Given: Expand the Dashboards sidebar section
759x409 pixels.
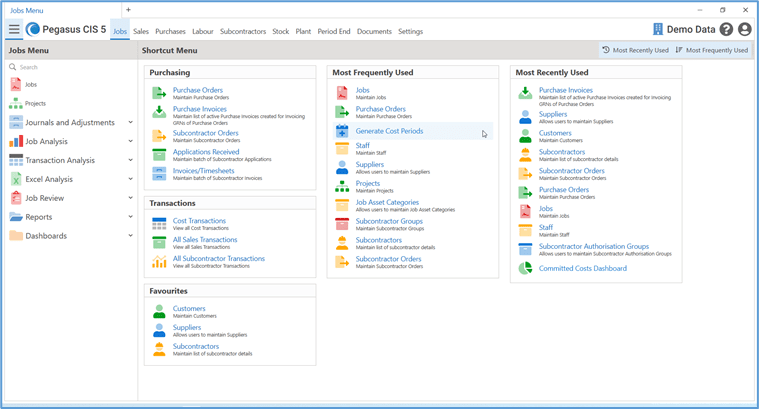Looking at the screenshot, I should coord(130,236).
